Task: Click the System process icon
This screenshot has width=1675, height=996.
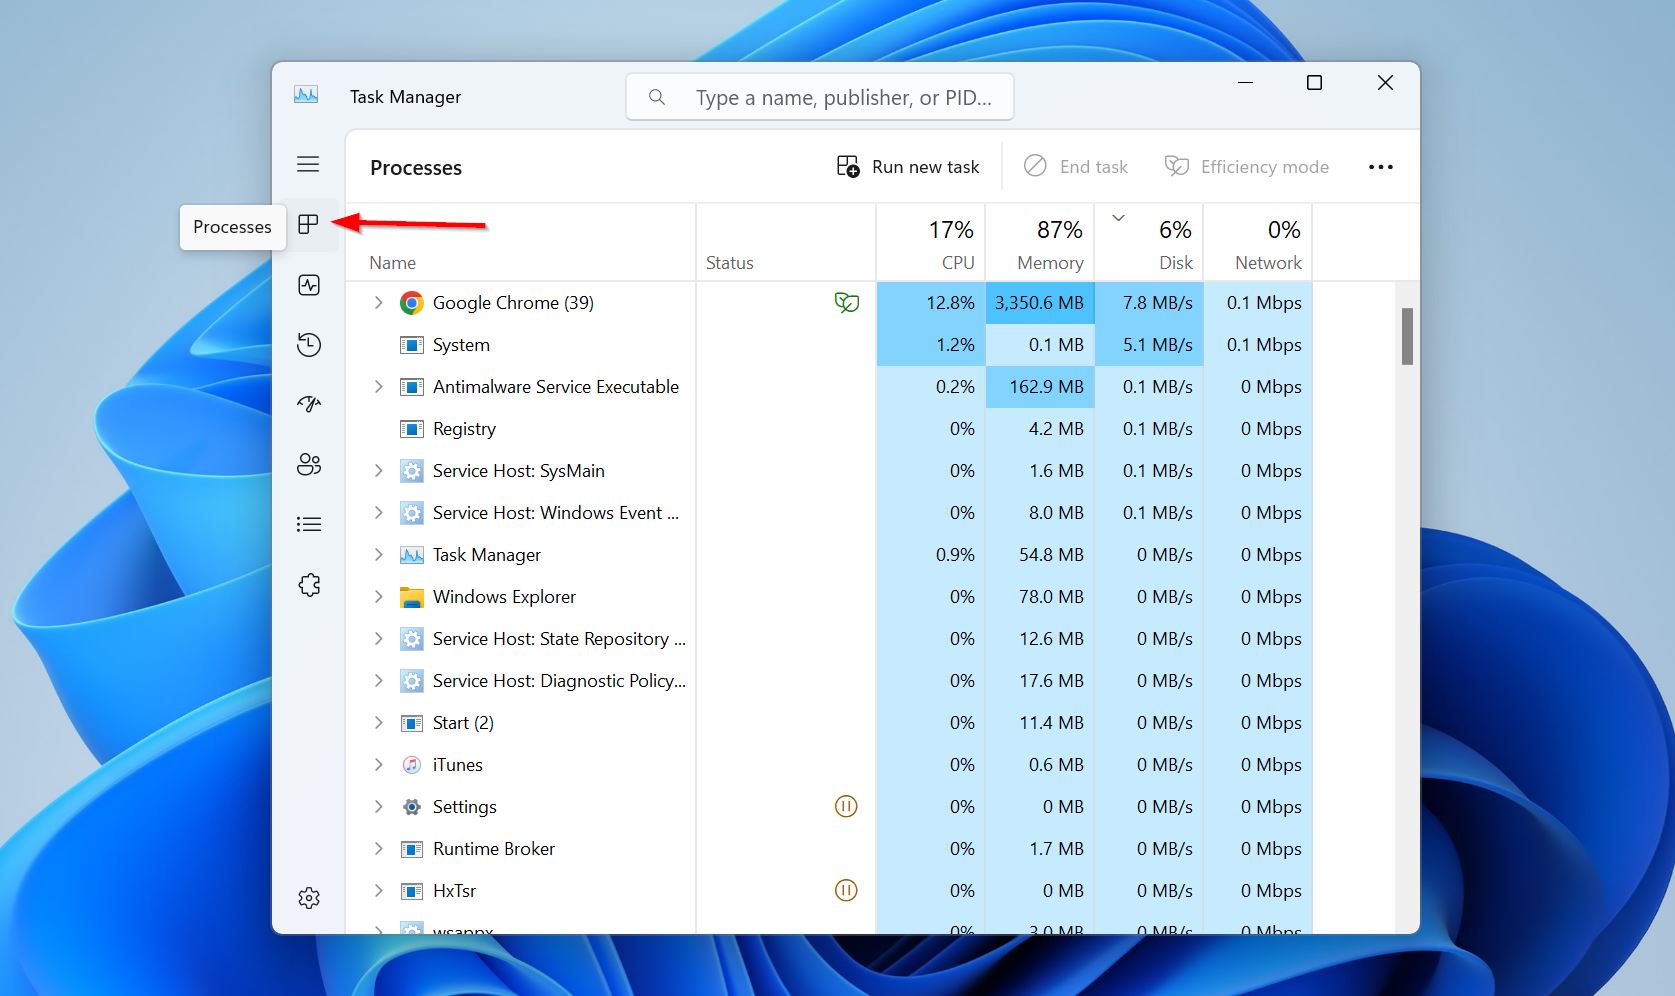Action: 411,345
